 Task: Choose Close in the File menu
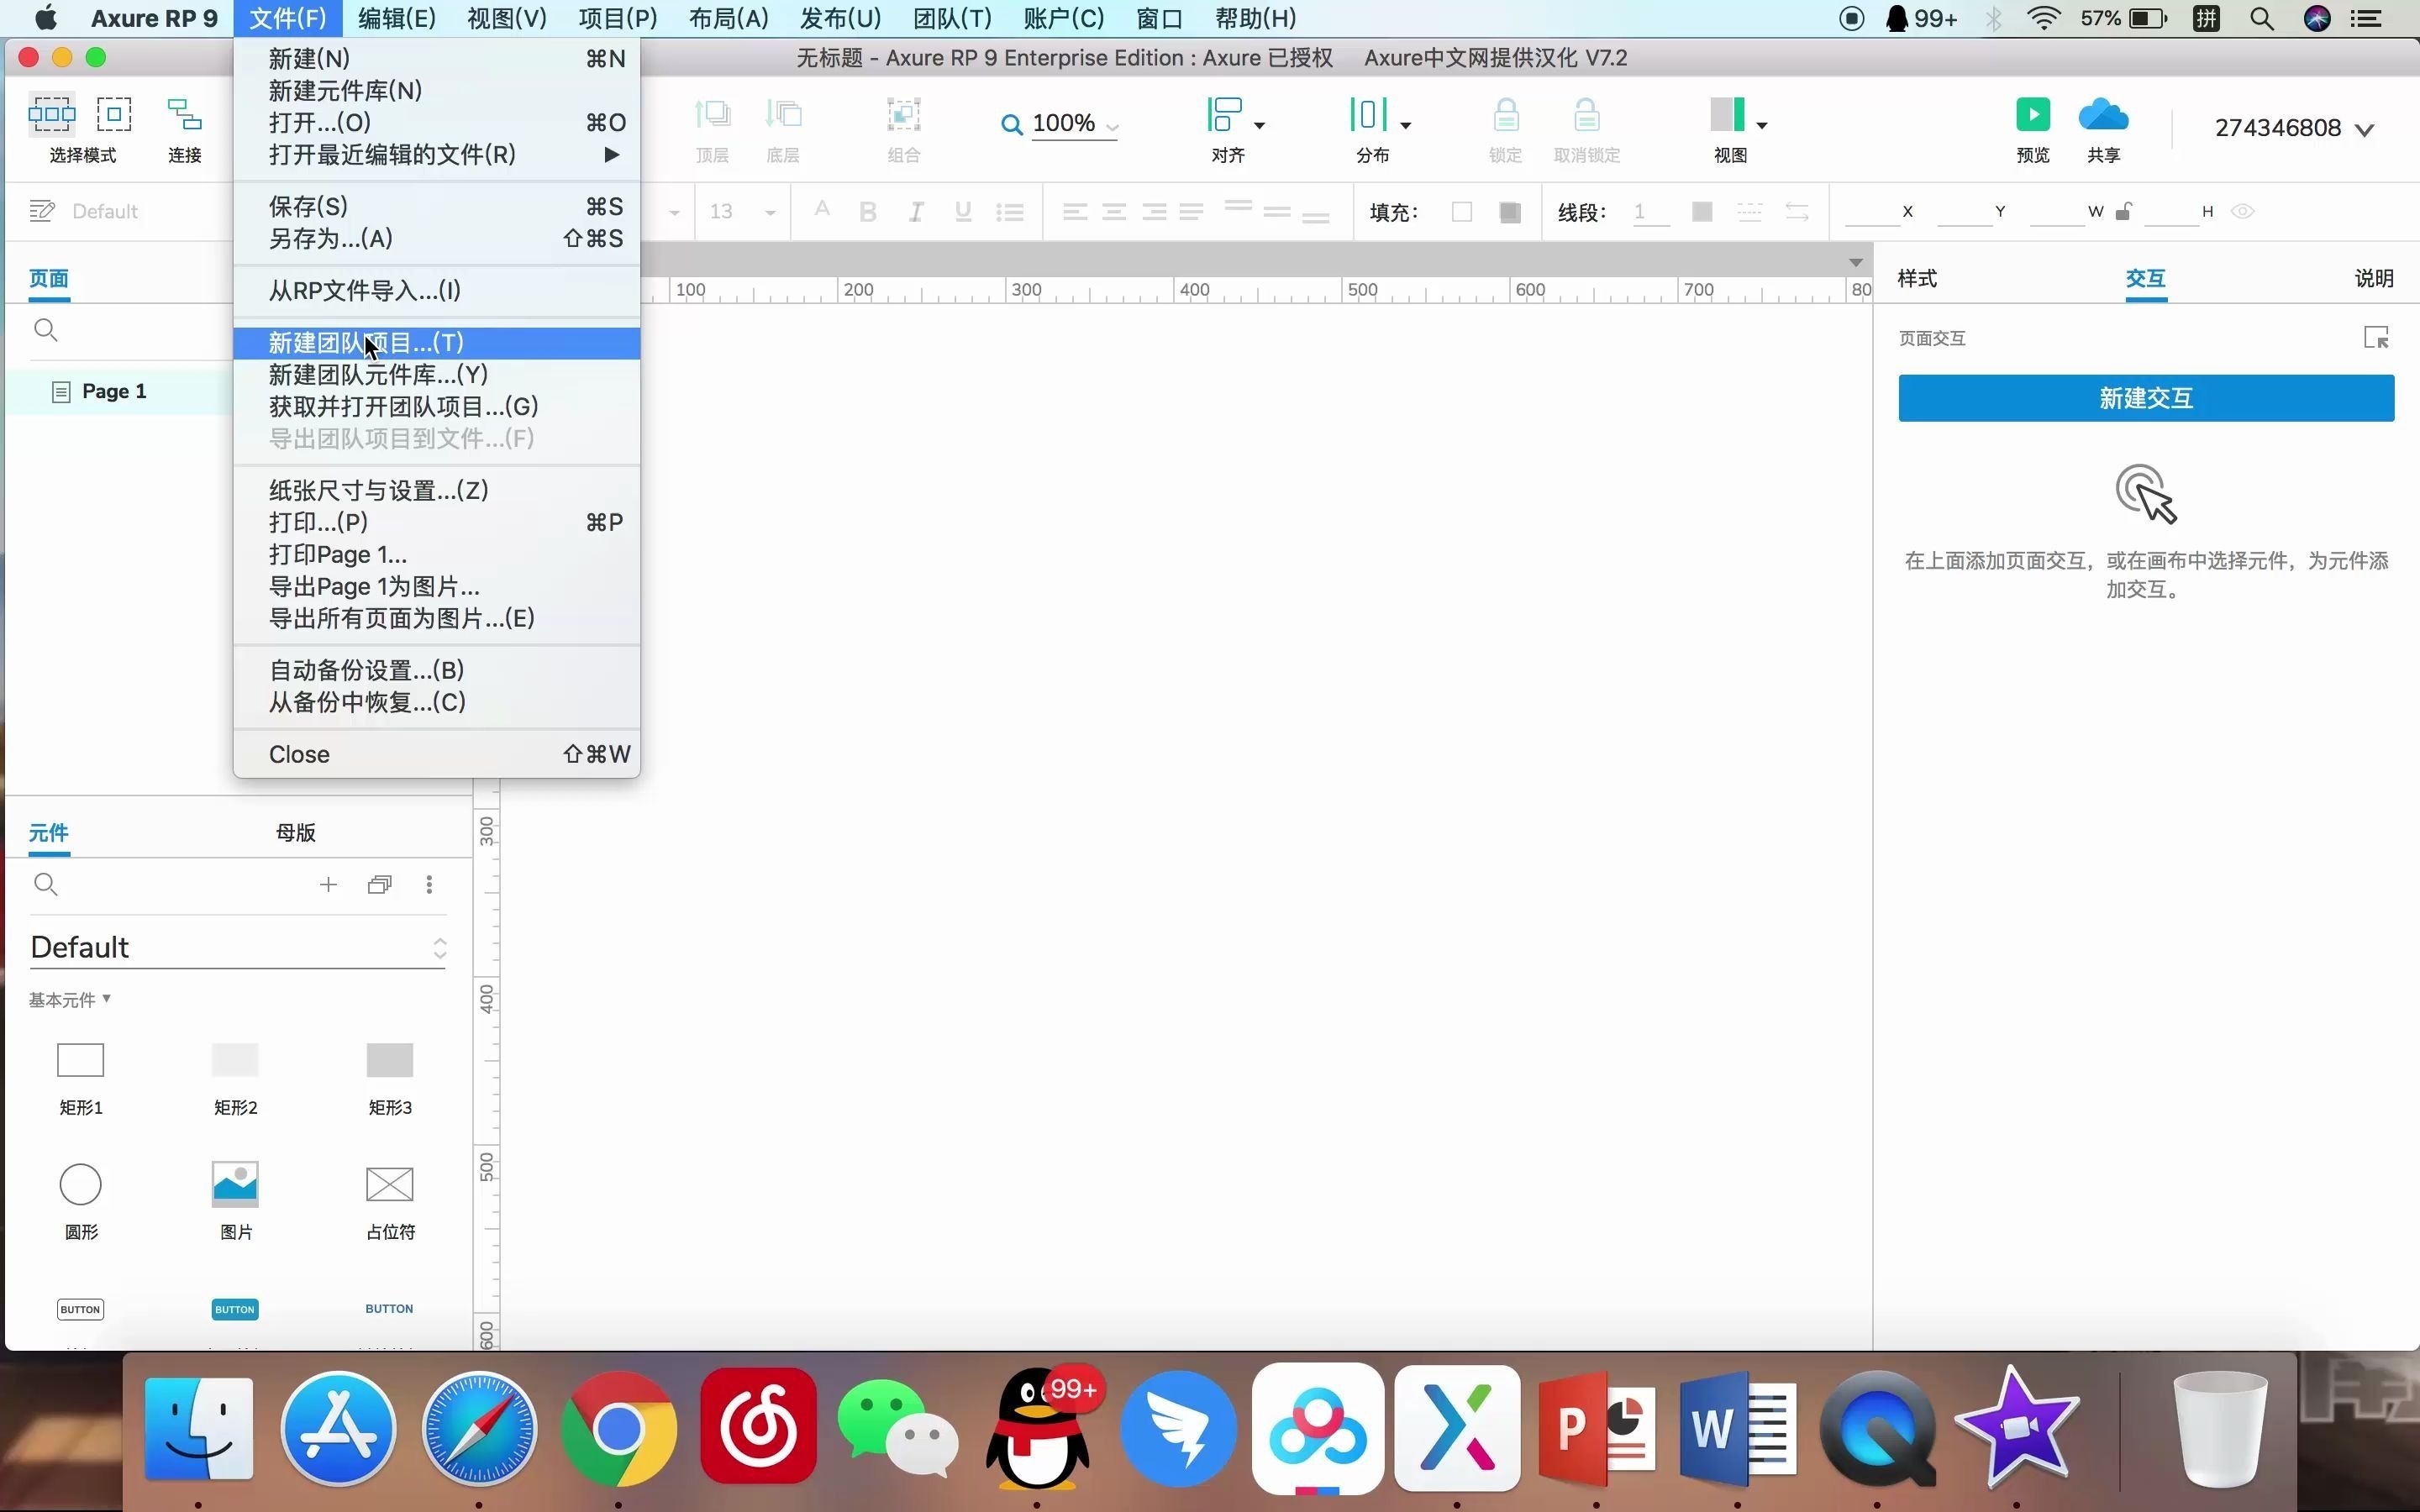[437, 754]
